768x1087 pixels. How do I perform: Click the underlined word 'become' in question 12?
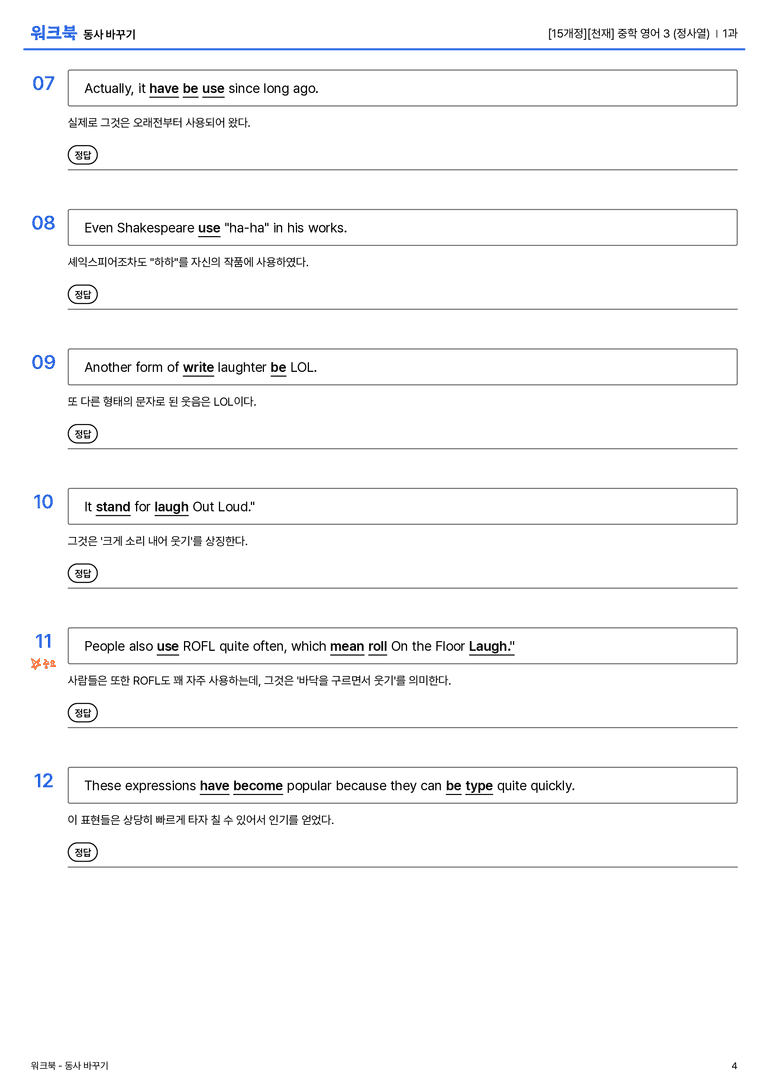[x=258, y=785]
